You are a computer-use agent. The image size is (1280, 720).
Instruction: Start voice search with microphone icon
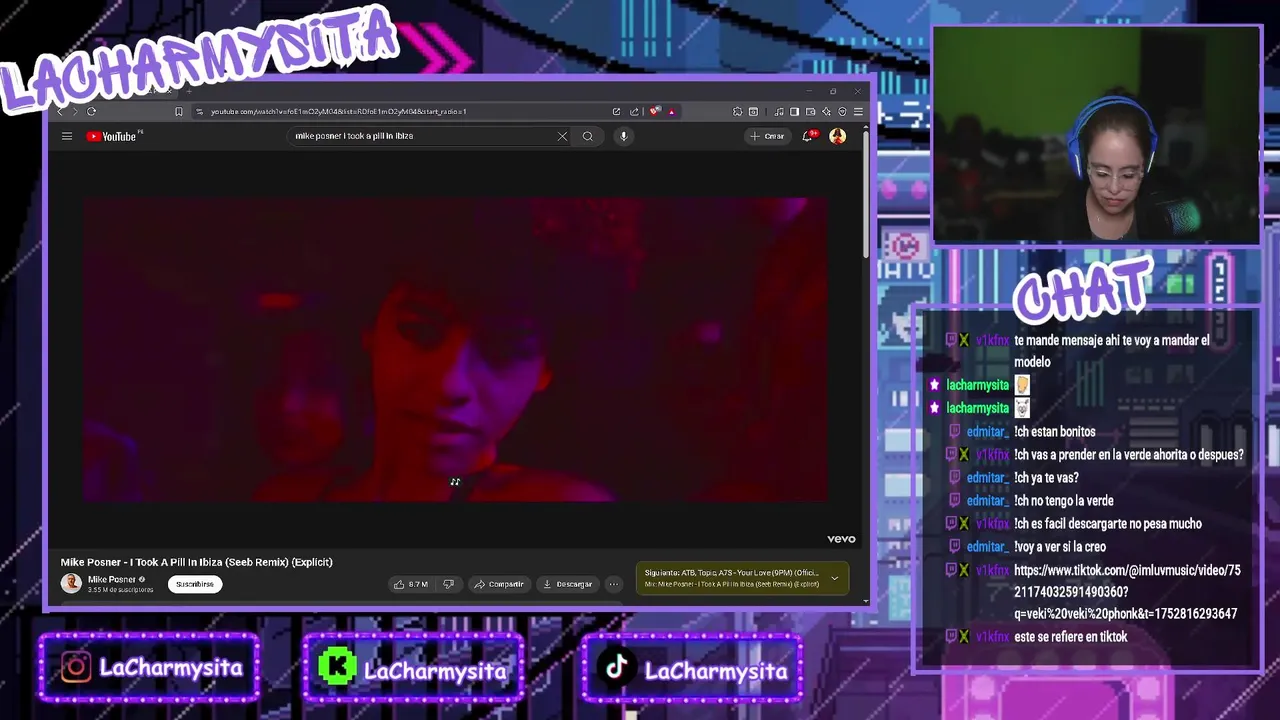(623, 136)
